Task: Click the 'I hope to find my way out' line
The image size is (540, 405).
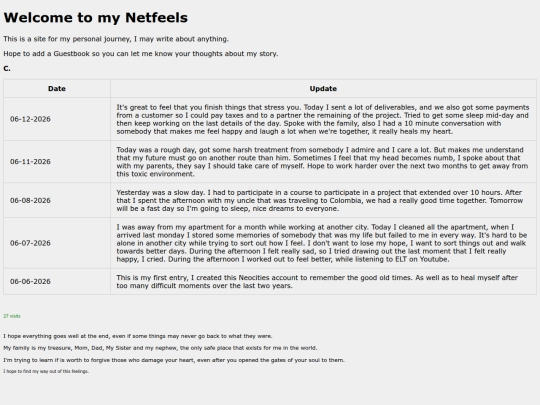Action: click(x=46, y=371)
